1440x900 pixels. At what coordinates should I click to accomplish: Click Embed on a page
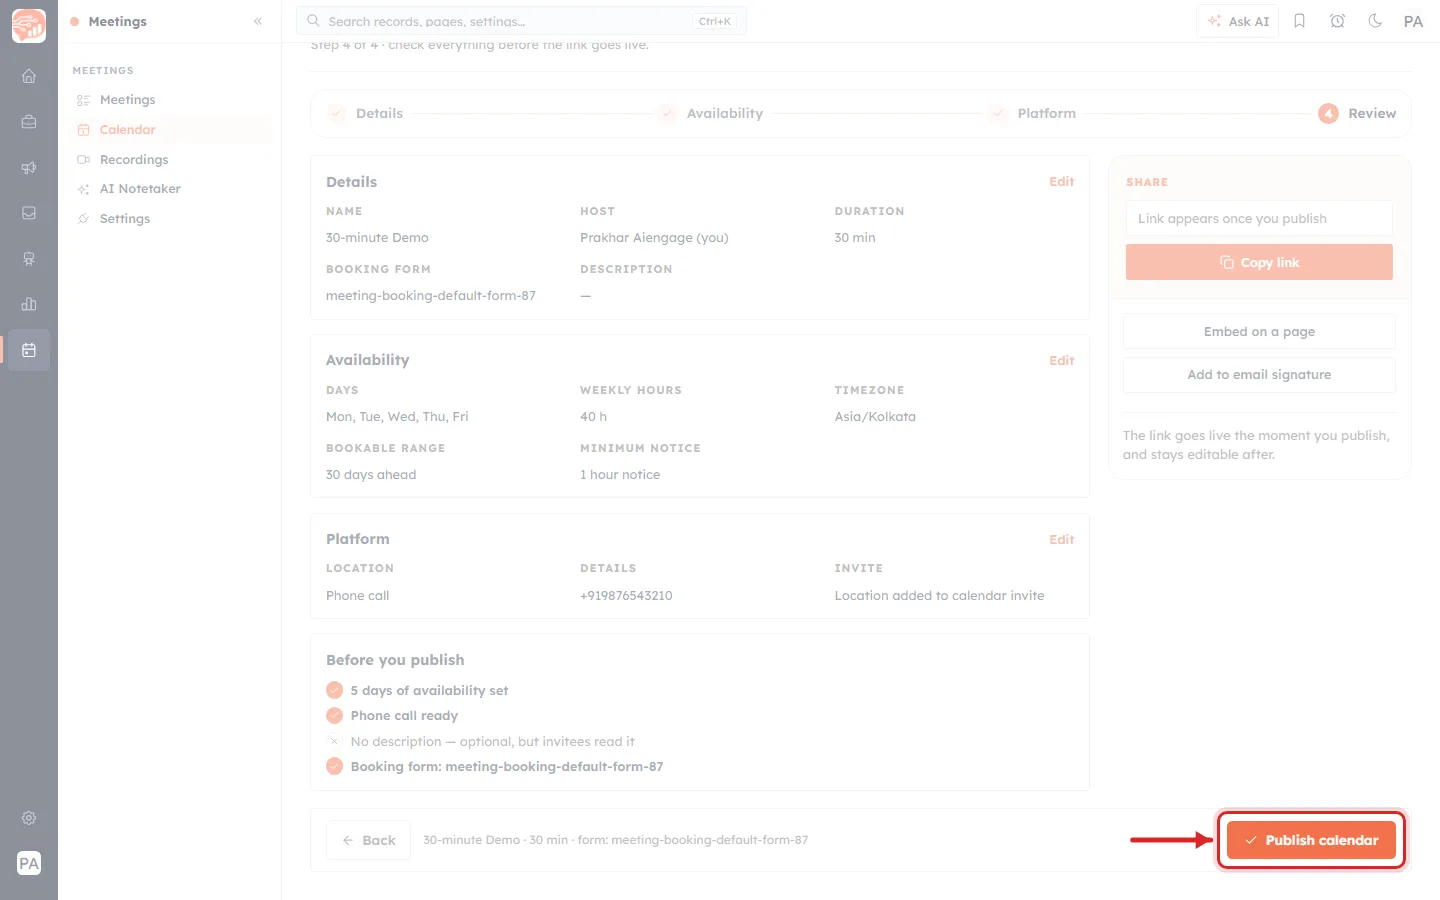pos(1259,332)
